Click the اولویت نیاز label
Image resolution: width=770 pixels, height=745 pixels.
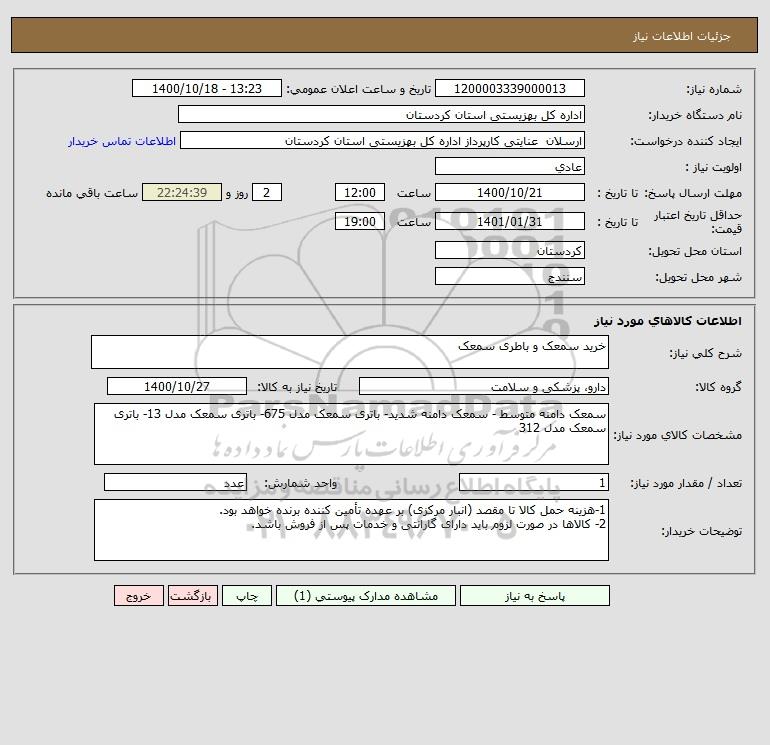click(x=714, y=167)
